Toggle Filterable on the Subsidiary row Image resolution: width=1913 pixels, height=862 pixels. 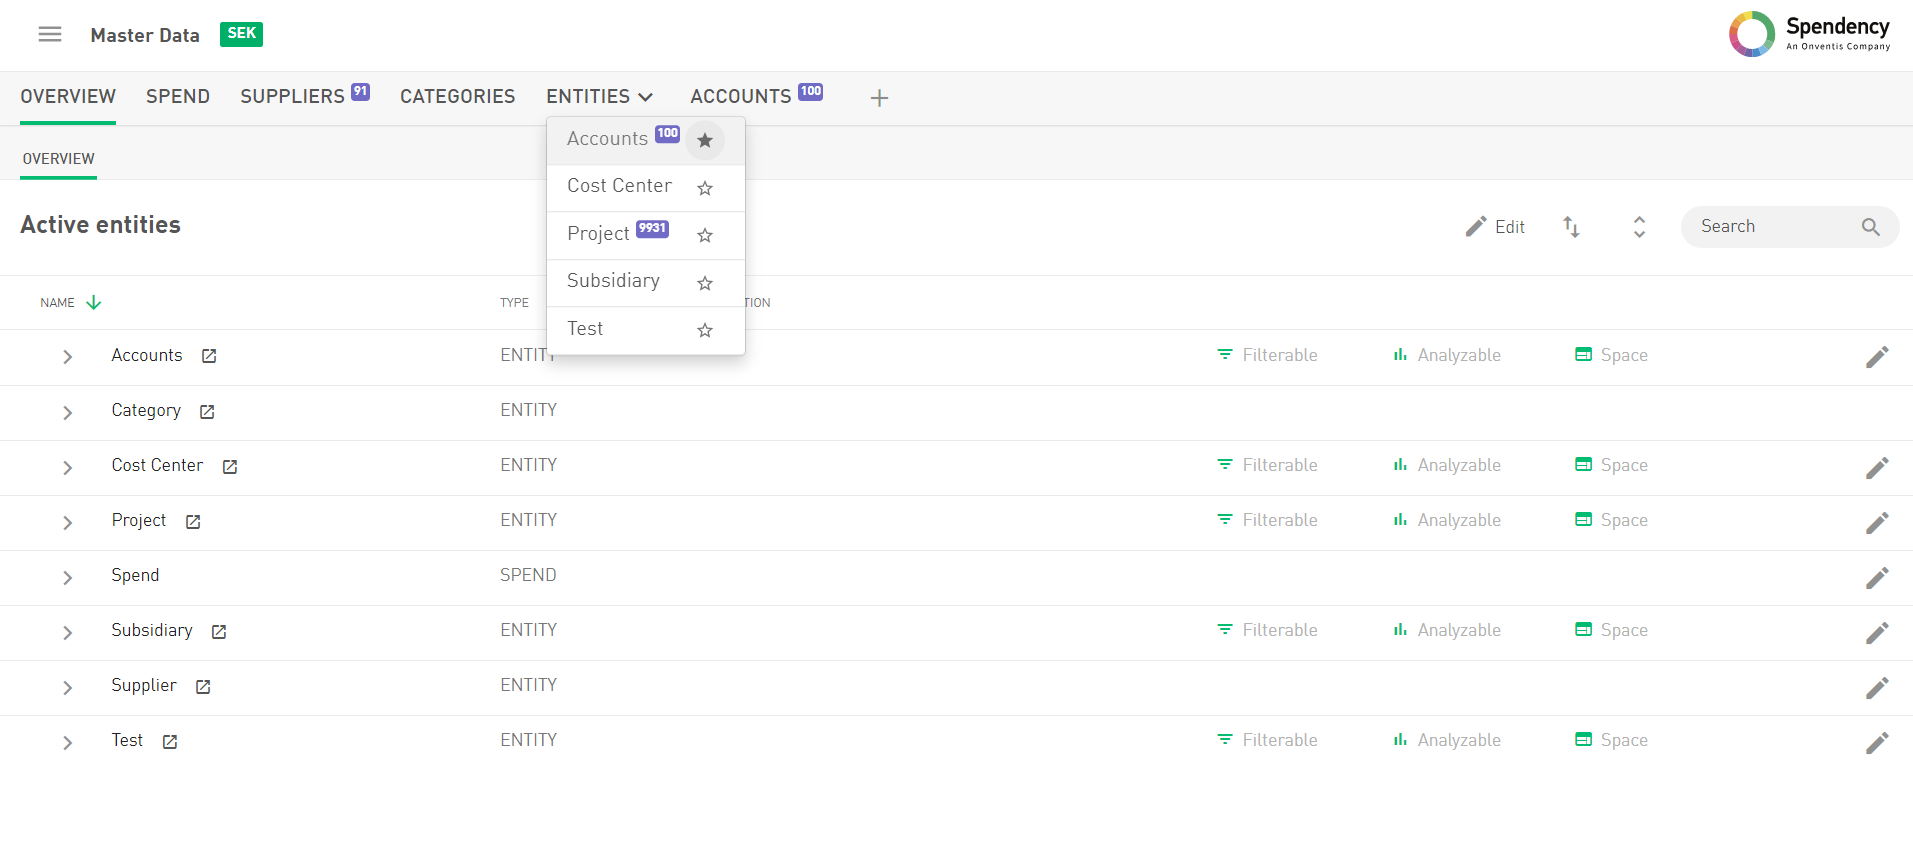tap(1267, 631)
